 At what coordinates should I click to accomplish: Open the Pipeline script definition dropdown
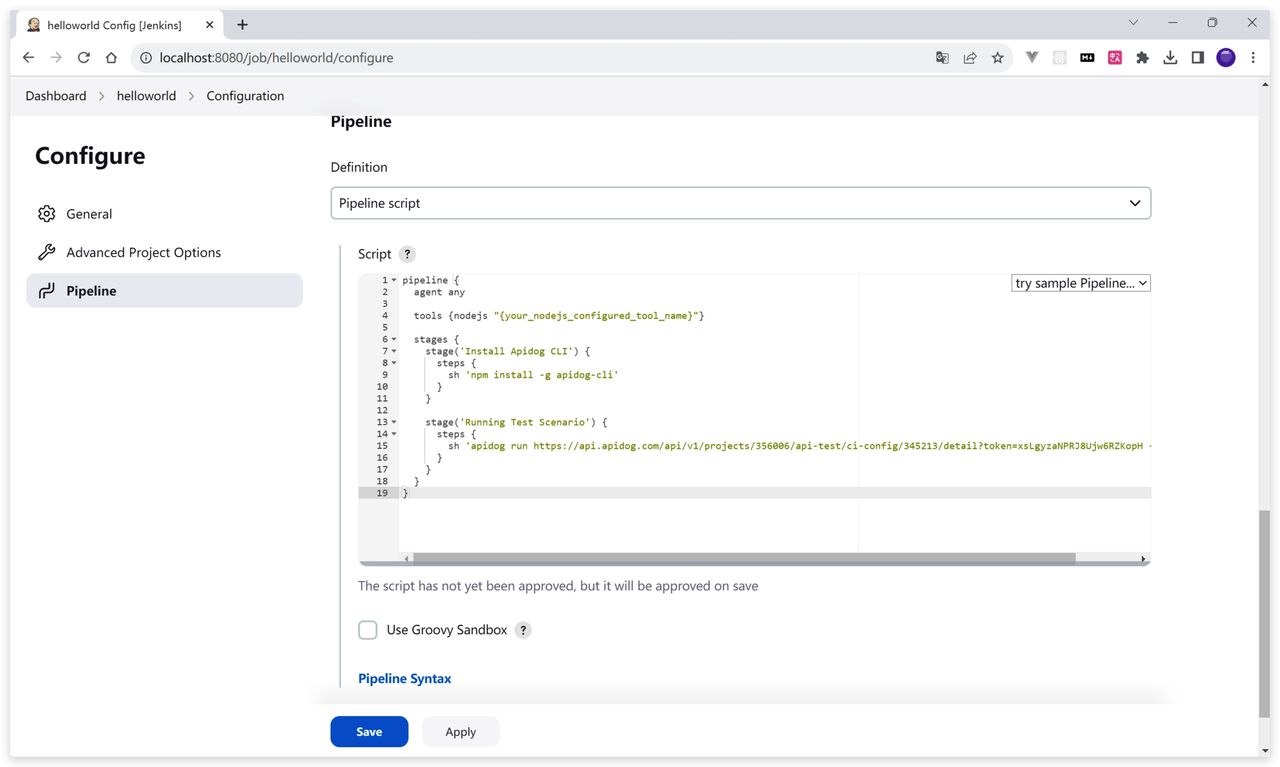[740, 203]
